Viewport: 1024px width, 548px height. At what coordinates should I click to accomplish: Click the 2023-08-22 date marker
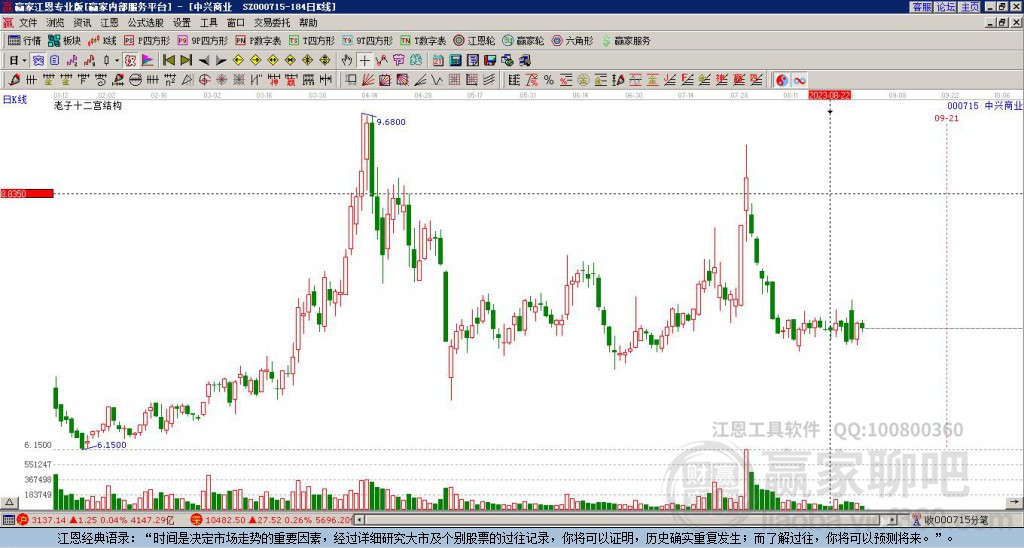(x=830, y=95)
